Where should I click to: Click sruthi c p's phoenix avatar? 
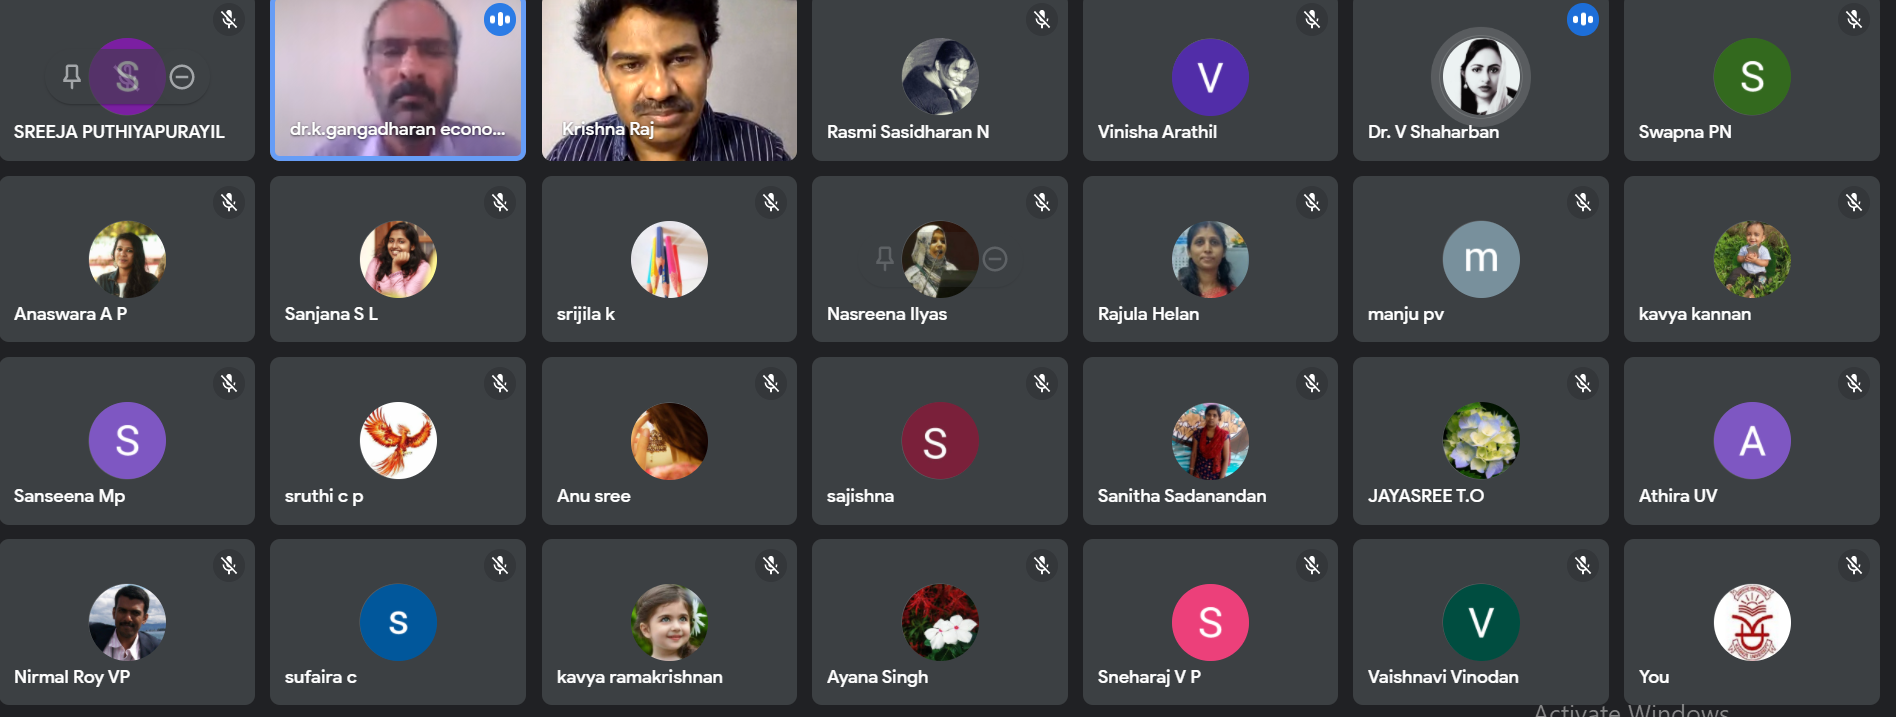coord(398,441)
